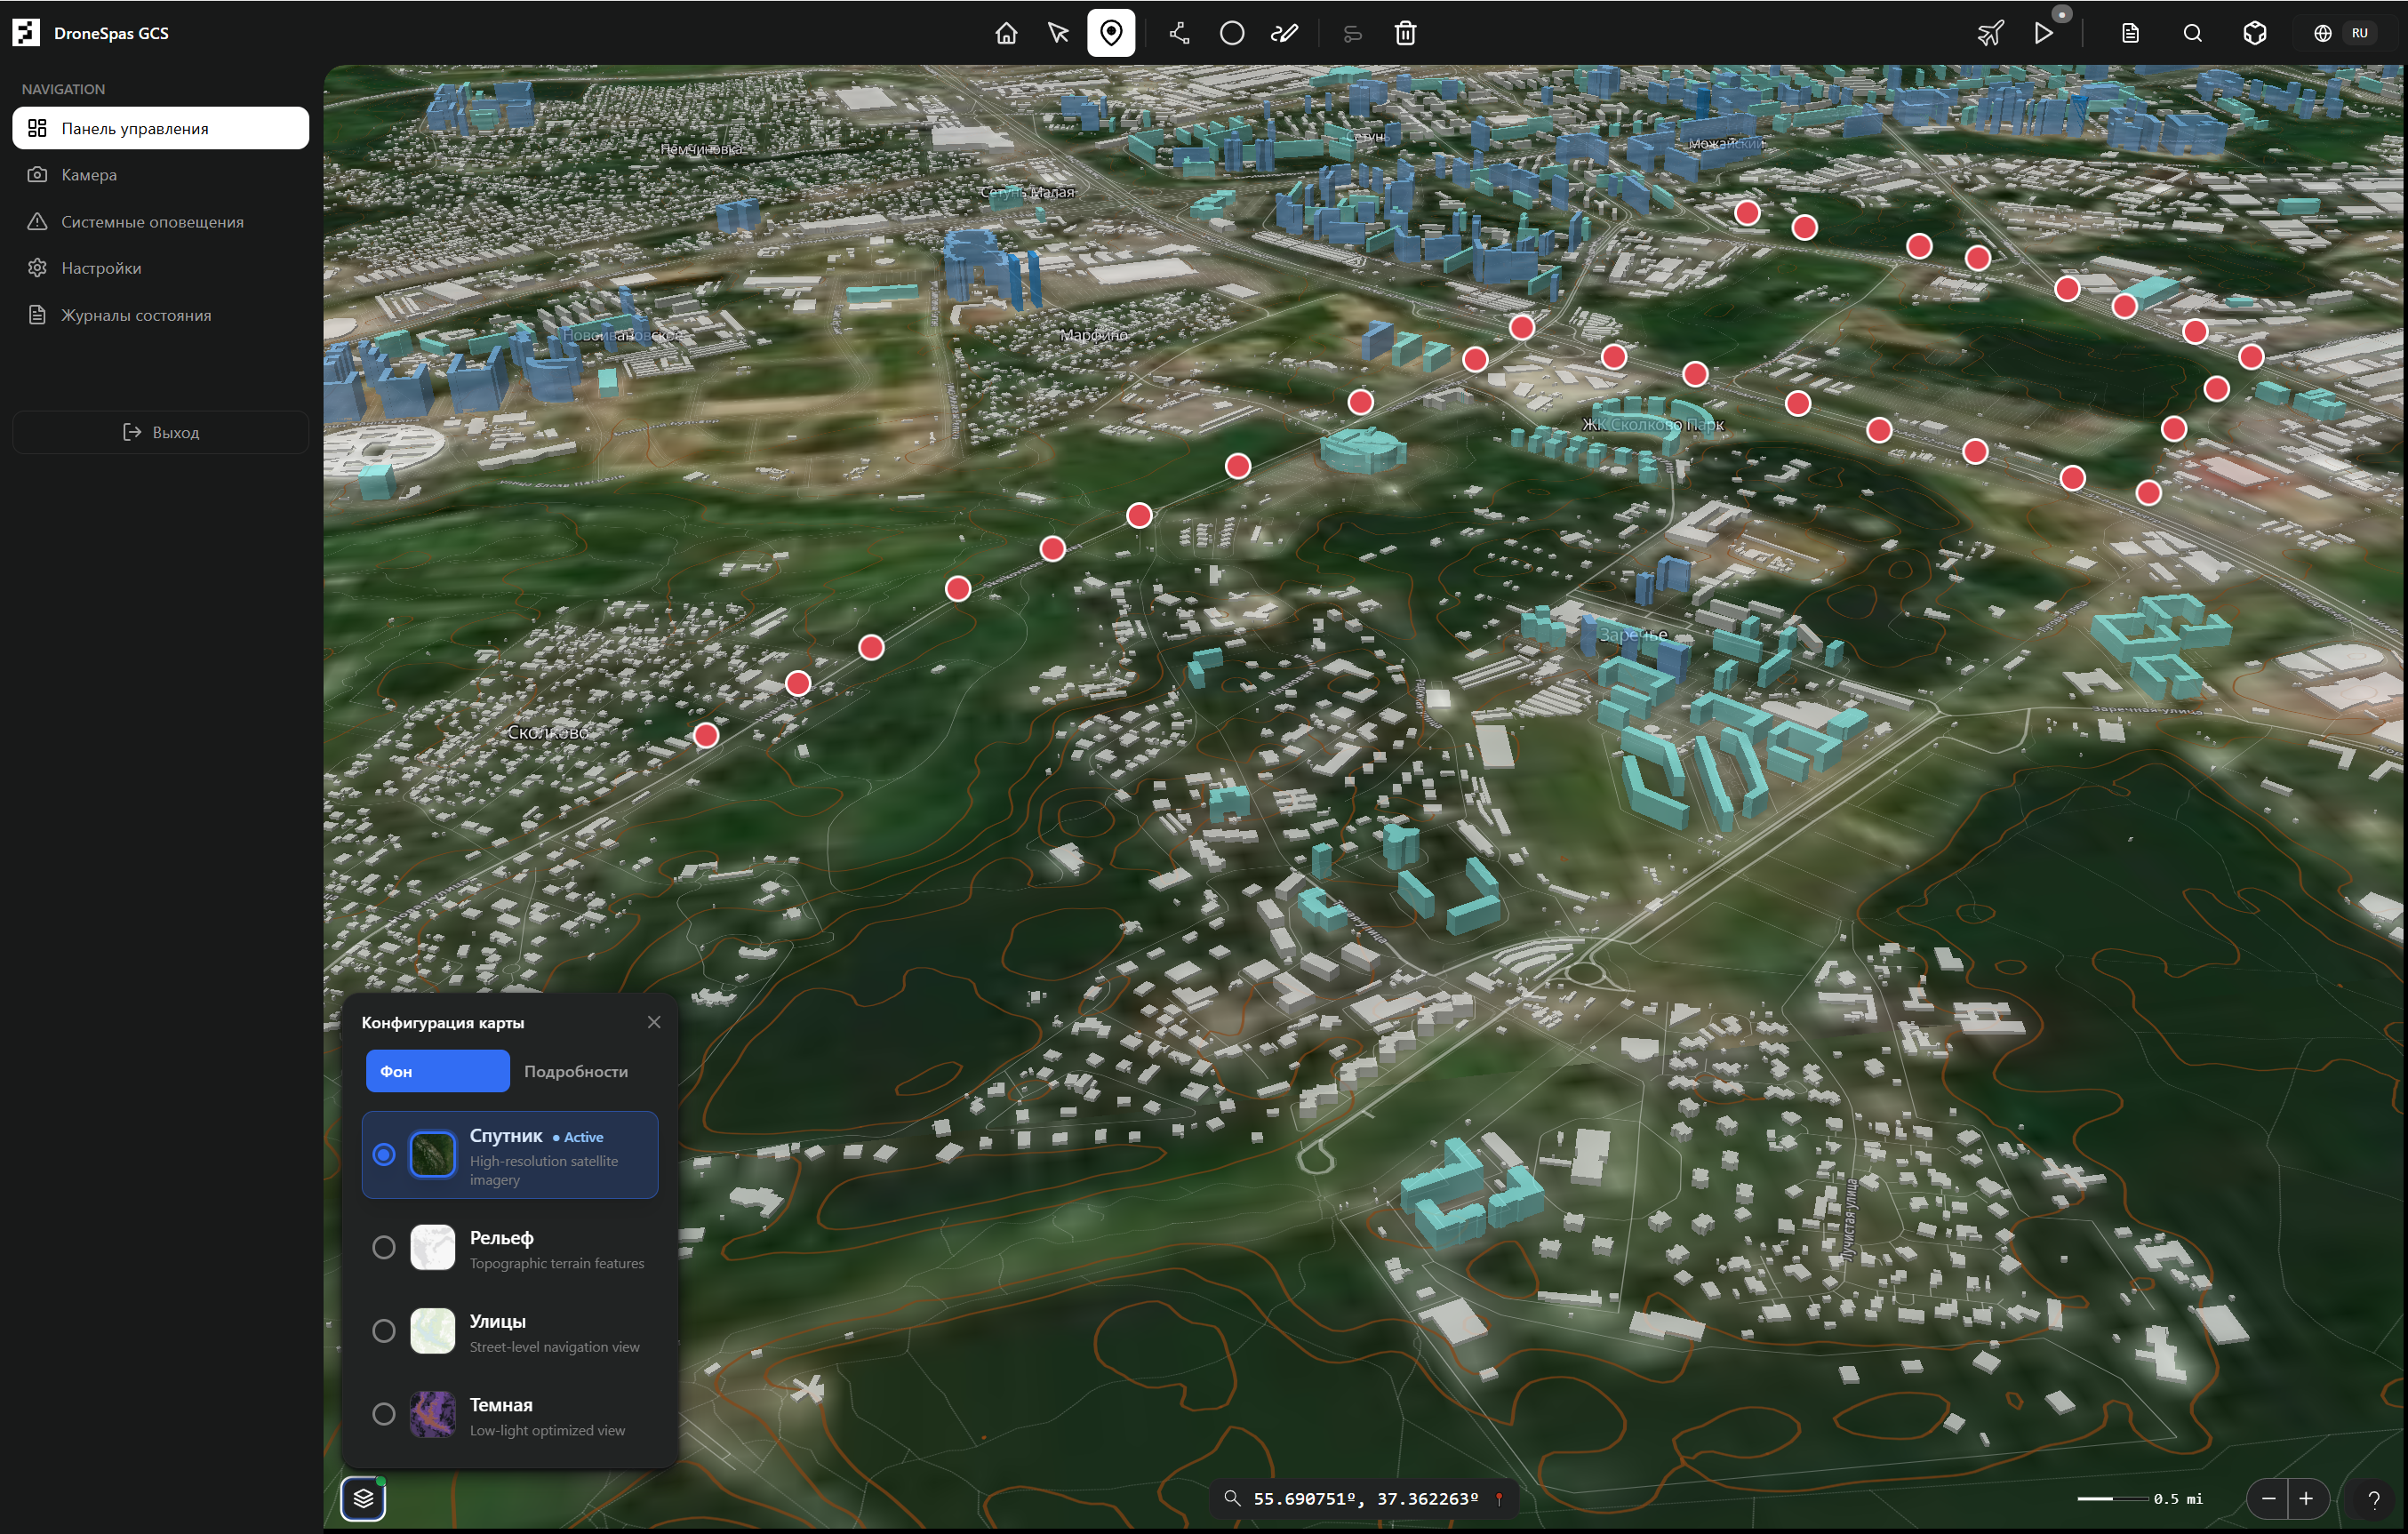Viewport: 2408px width, 1534px height.
Task: Click the airplane takeoff icon
Action: pos(1990,33)
